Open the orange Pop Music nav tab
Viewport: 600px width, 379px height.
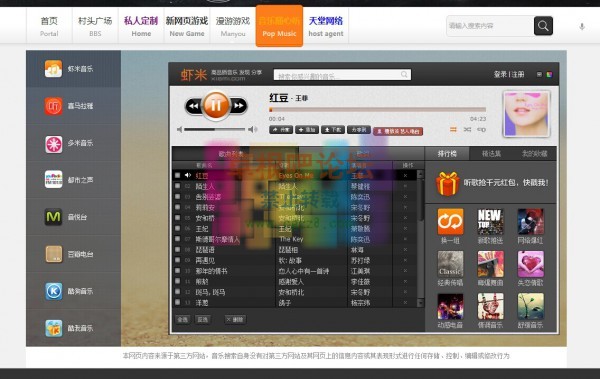pyautogui.click(x=279, y=26)
